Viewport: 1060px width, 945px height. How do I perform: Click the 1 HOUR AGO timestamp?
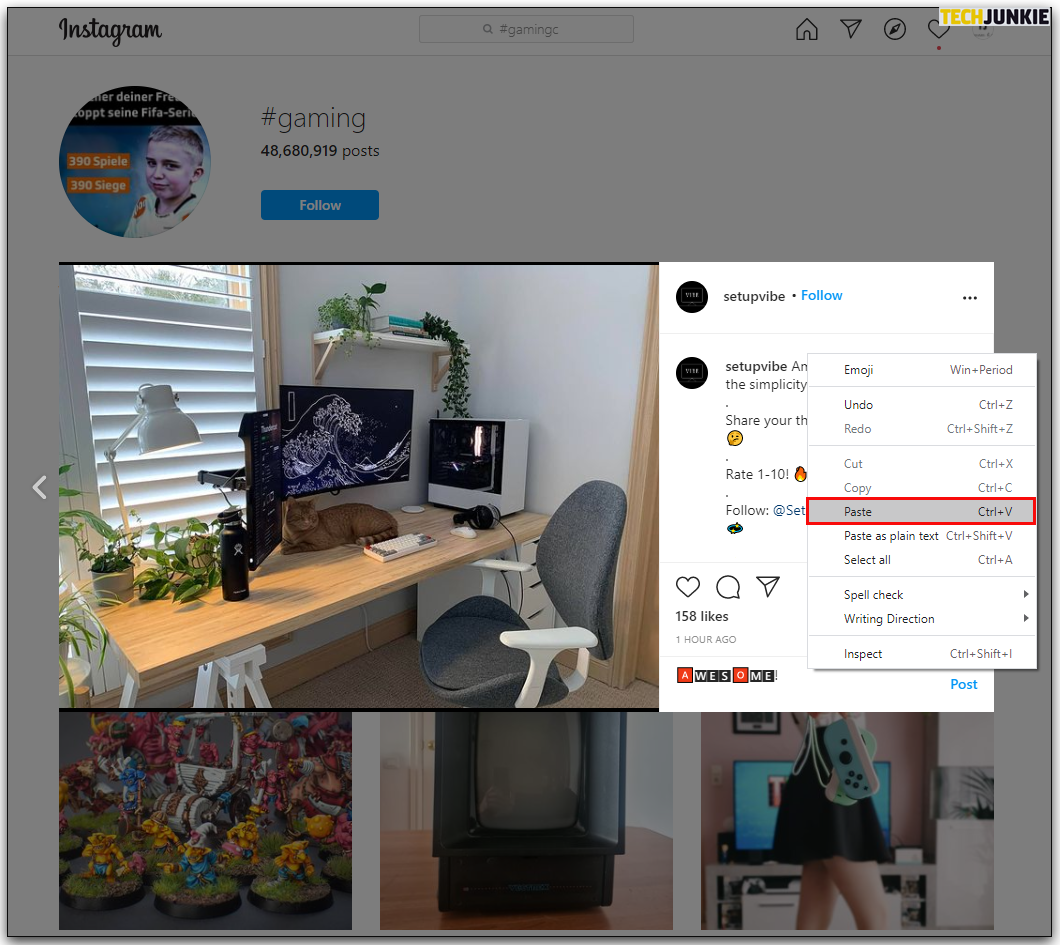706,639
